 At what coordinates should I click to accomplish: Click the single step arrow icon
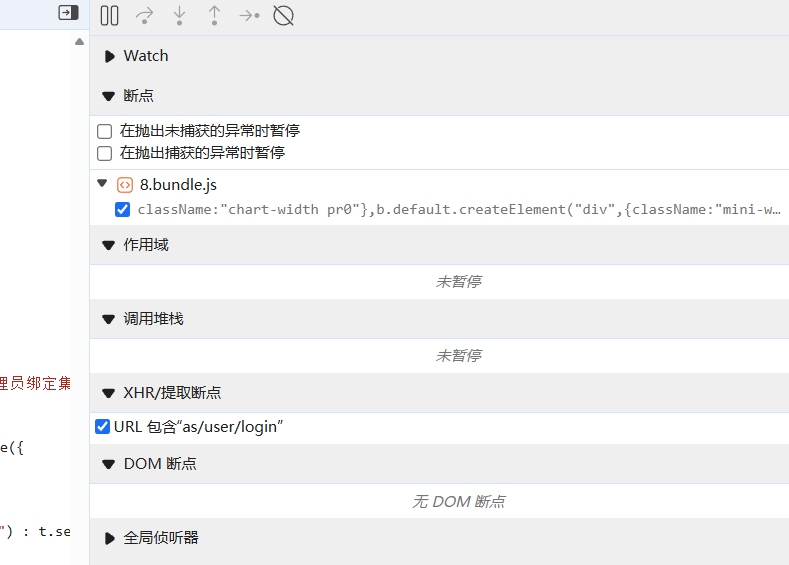click(x=249, y=16)
